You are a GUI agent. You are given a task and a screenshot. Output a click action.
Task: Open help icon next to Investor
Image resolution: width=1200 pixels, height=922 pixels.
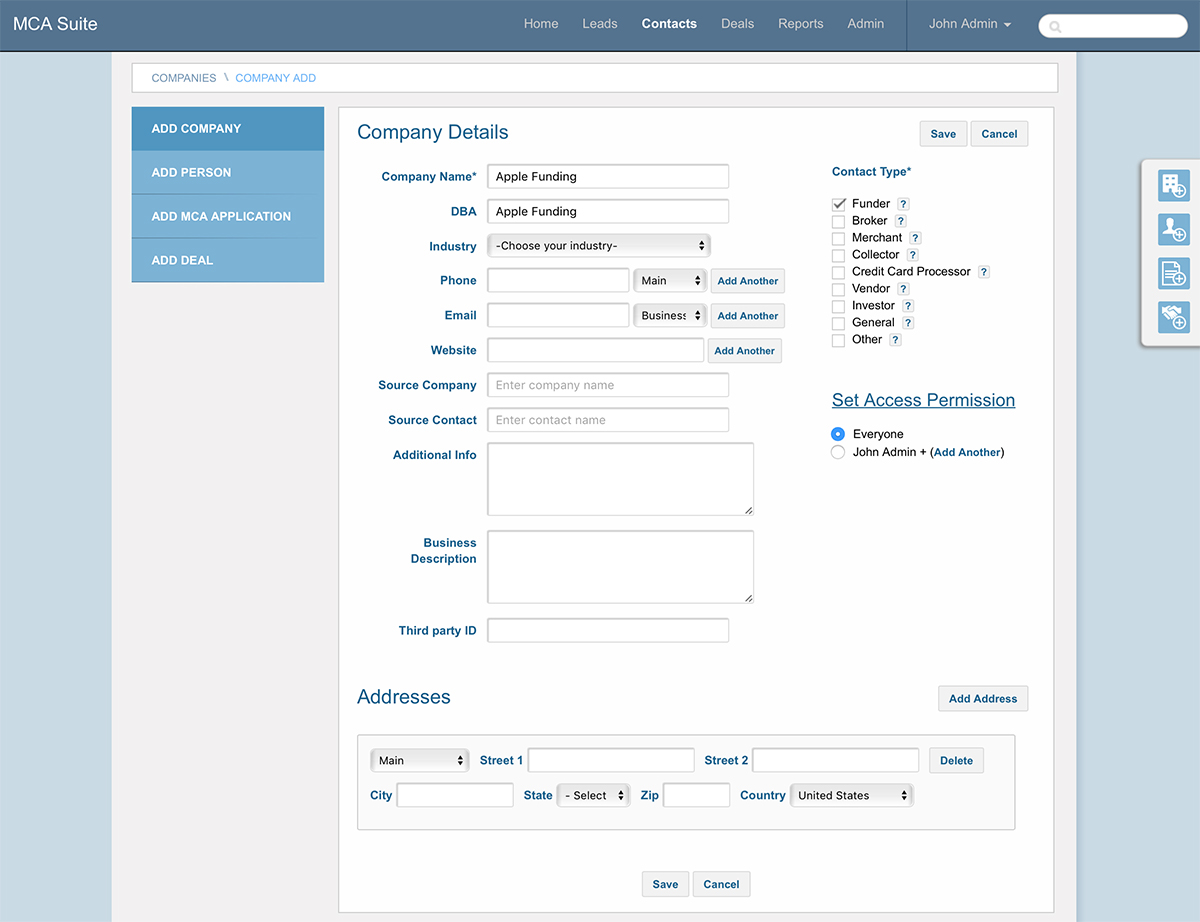click(x=907, y=306)
